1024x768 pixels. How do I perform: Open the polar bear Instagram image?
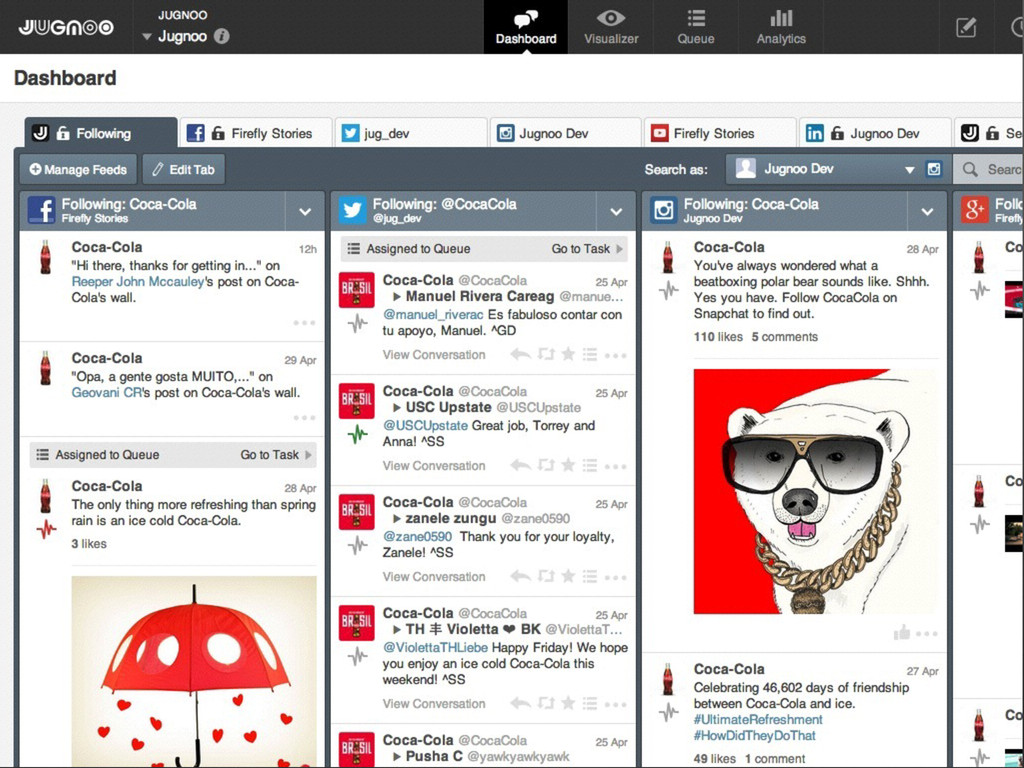pyautogui.click(x=816, y=492)
